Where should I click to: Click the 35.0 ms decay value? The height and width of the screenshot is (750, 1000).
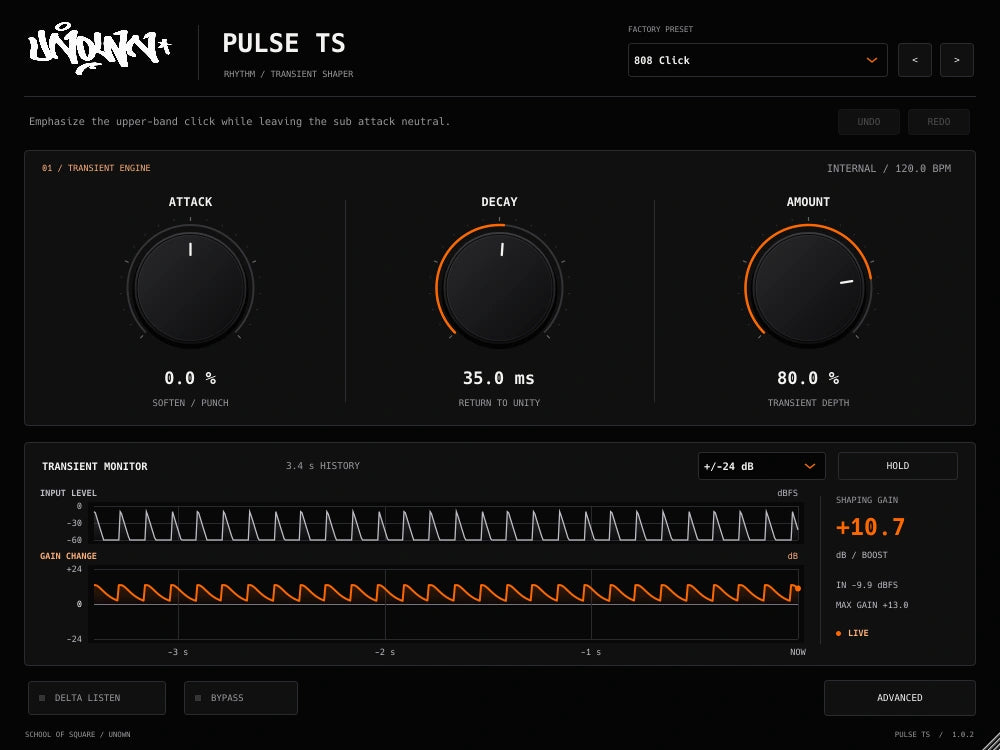pos(499,378)
